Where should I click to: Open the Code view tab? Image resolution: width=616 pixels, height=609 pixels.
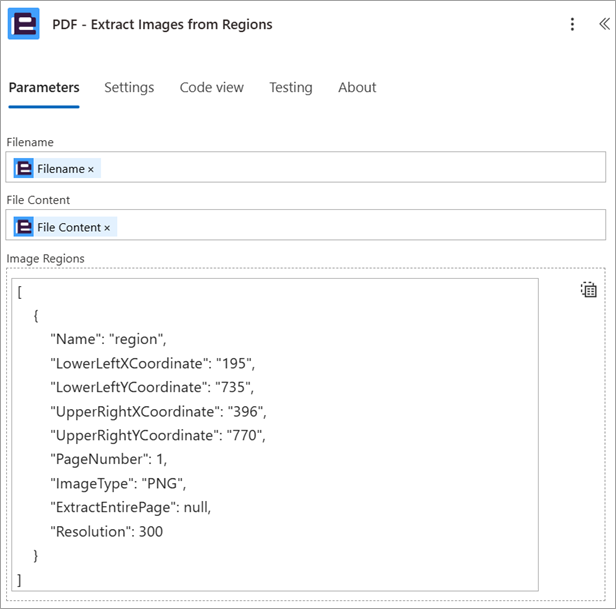(x=211, y=87)
